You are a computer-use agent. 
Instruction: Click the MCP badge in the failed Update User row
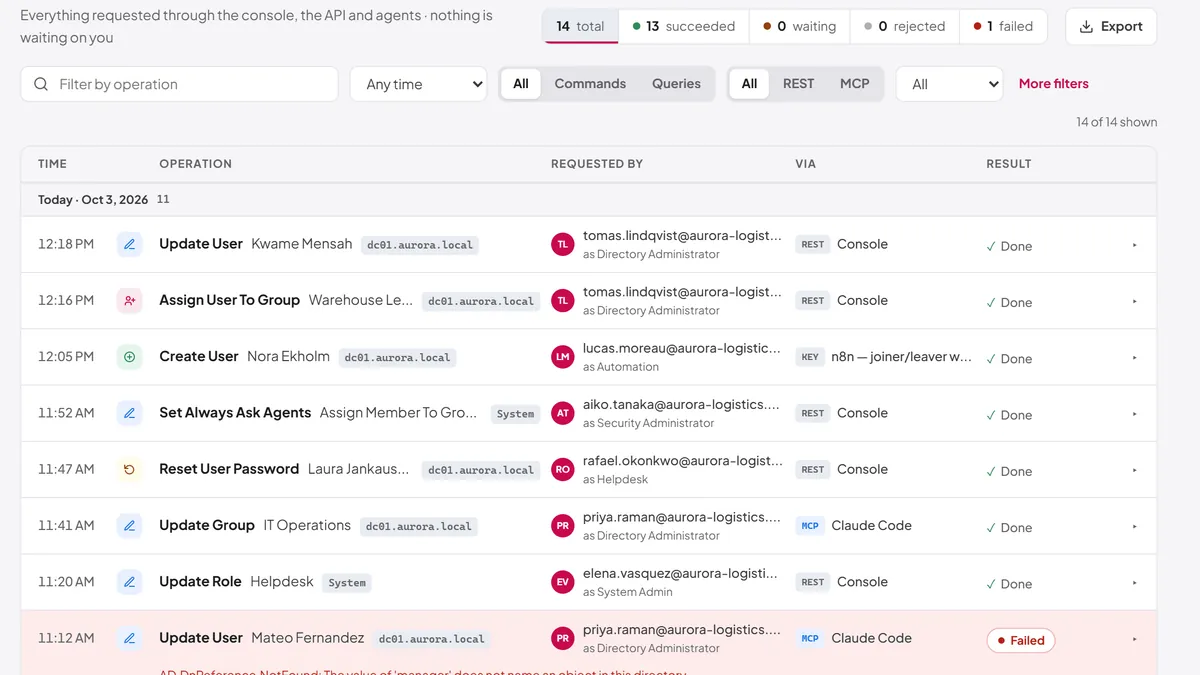click(x=810, y=638)
